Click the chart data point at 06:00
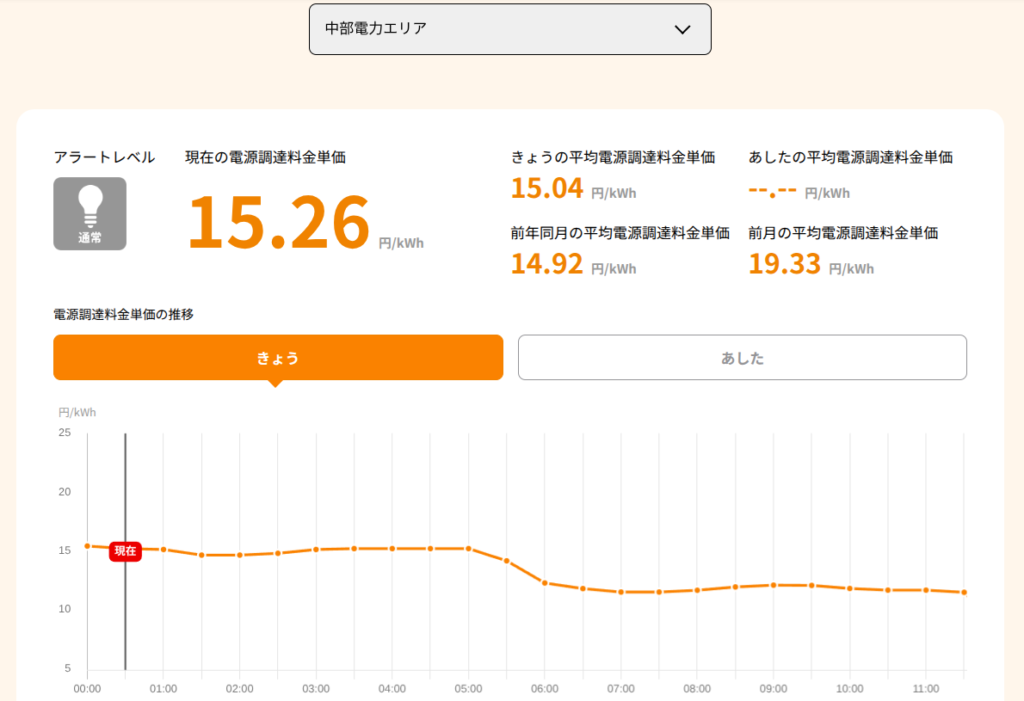1024x701 pixels. pos(545,583)
